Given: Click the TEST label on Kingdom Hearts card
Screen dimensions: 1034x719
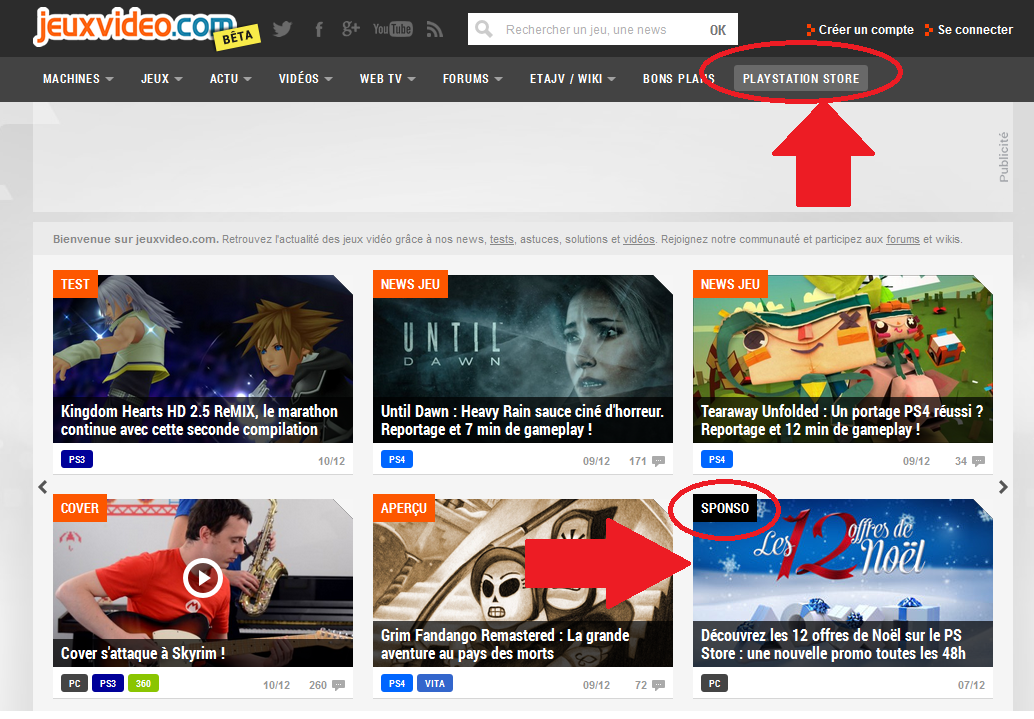Looking at the screenshot, I should click(x=75, y=284).
